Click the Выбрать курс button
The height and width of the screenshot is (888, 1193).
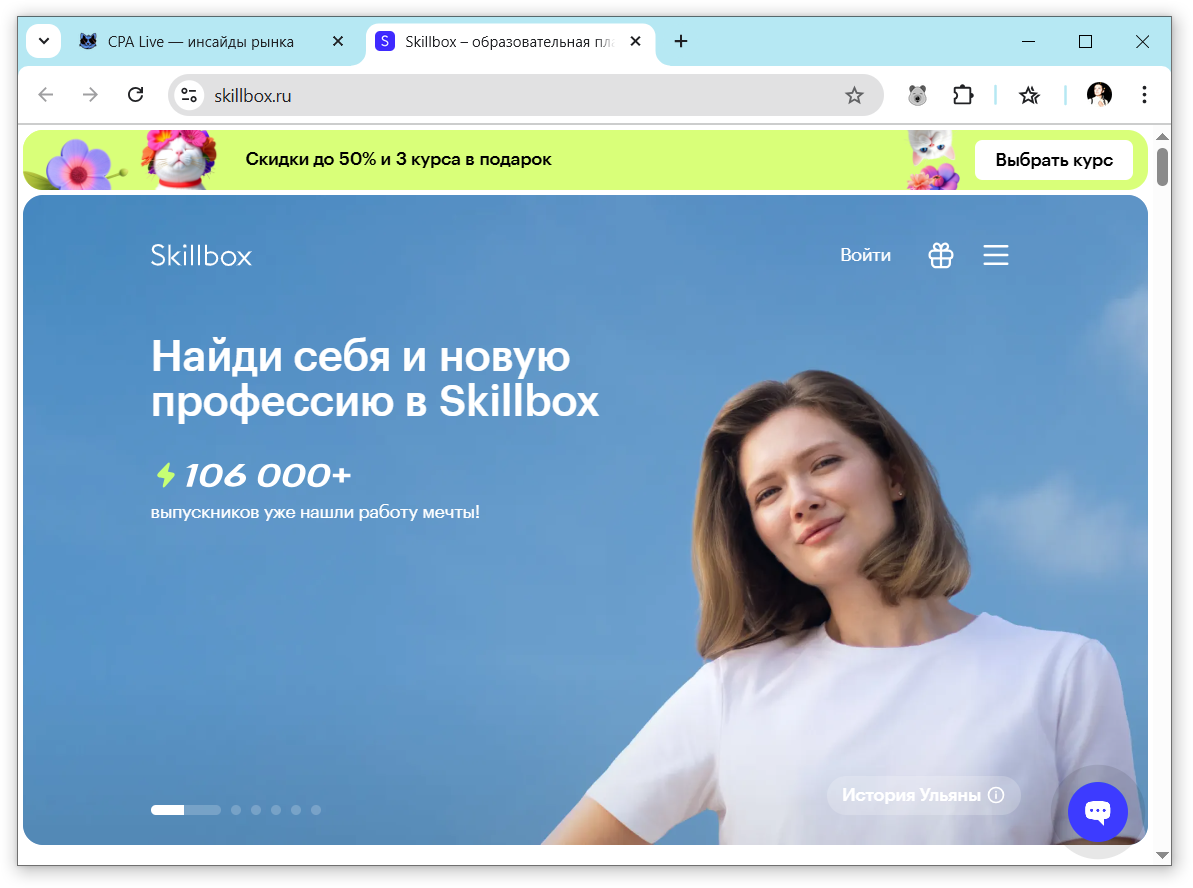[1054, 160]
